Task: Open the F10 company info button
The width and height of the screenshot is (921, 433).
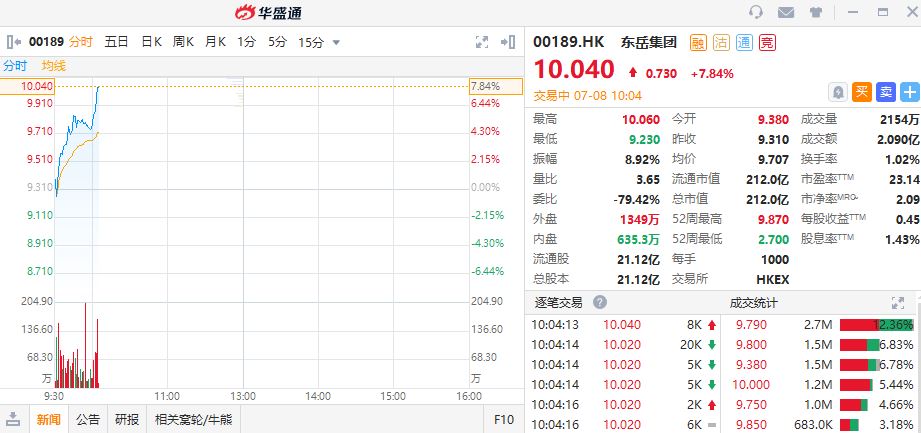Action: coord(504,419)
